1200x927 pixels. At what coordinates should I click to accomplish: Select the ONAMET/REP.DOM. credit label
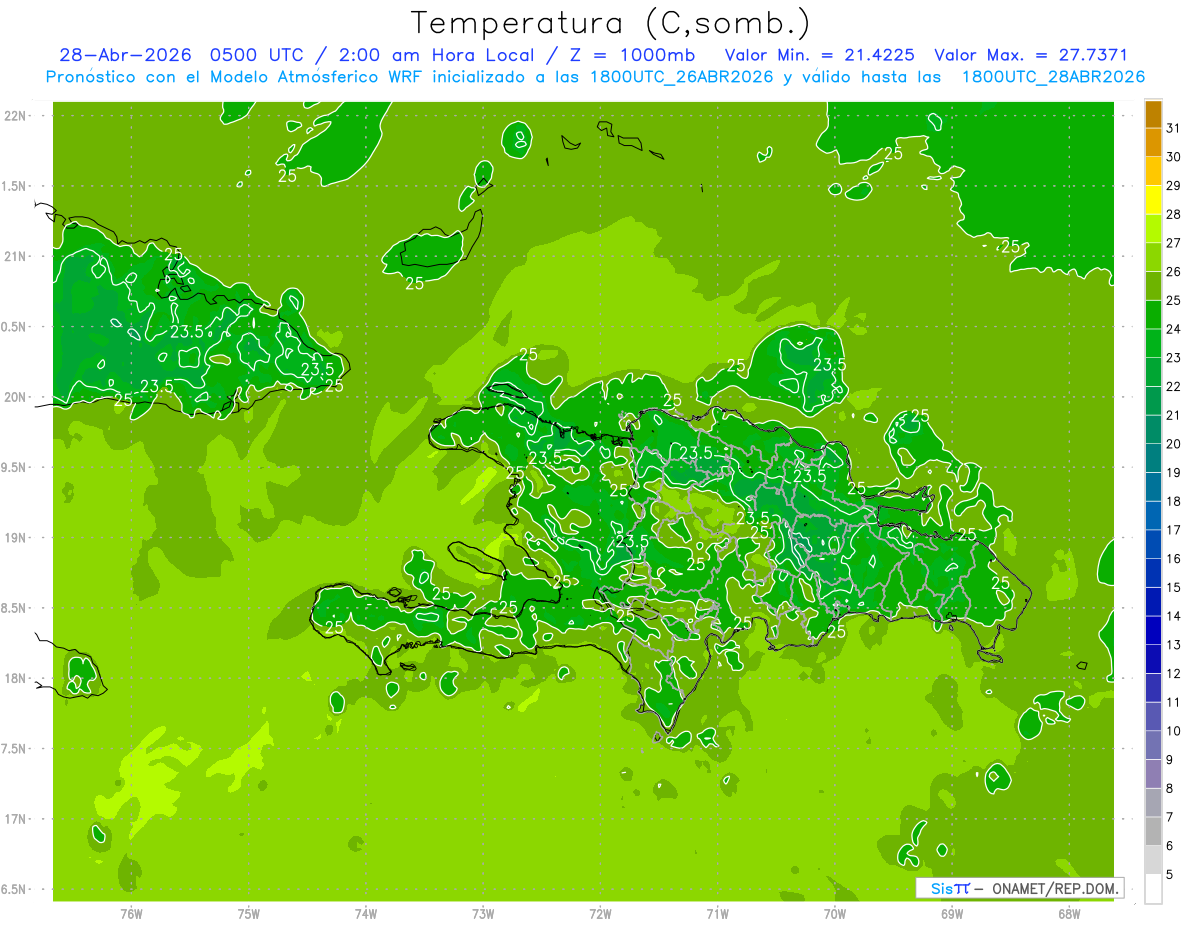click(1056, 888)
